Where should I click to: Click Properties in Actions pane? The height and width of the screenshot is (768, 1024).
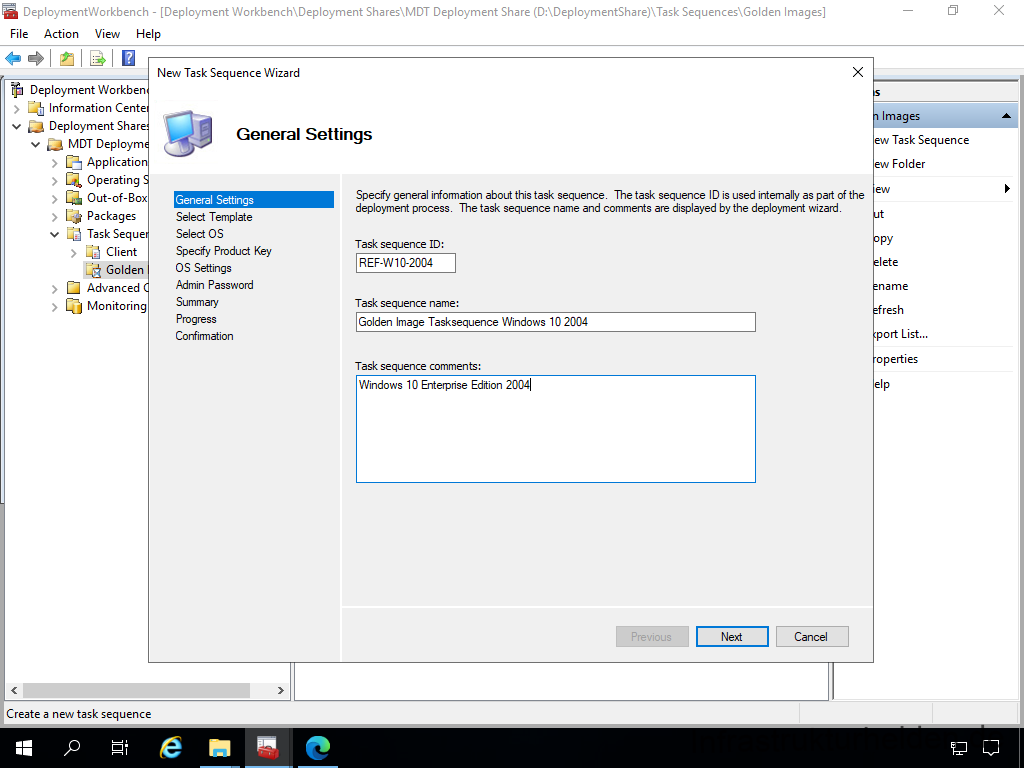click(896, 359)
